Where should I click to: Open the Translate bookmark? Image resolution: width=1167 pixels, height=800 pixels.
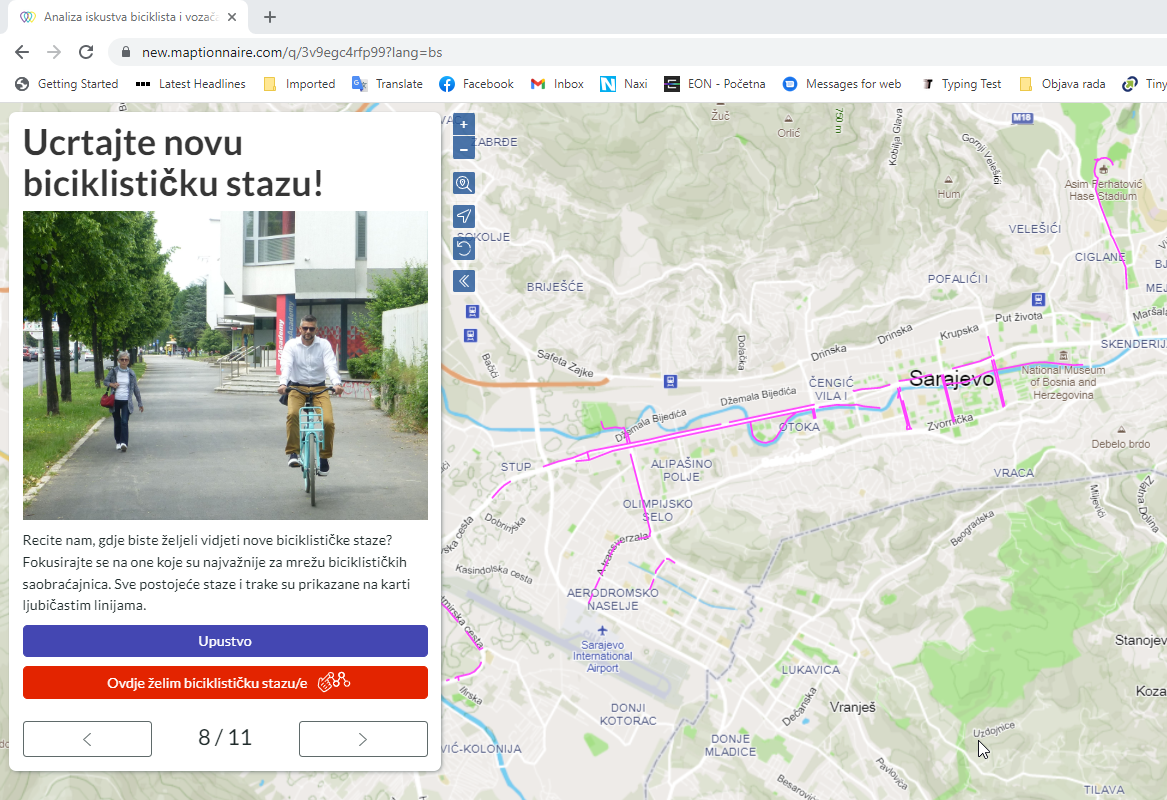point(387,84)
